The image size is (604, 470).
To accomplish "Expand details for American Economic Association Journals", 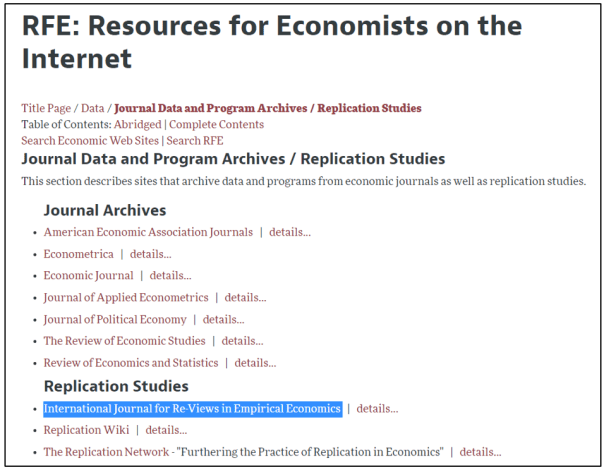I will click(291, 232).
